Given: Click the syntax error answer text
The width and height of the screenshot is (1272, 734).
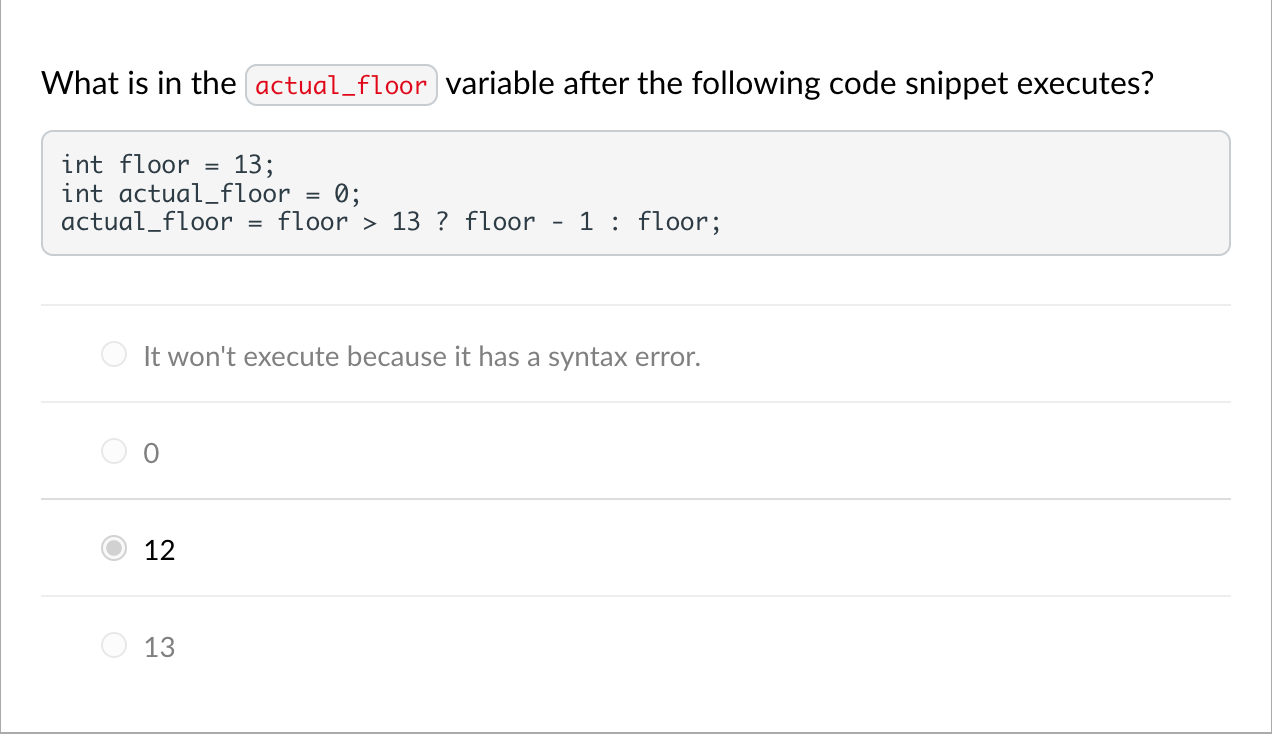Looking at the screenshot, I should (x=421, y=356).
